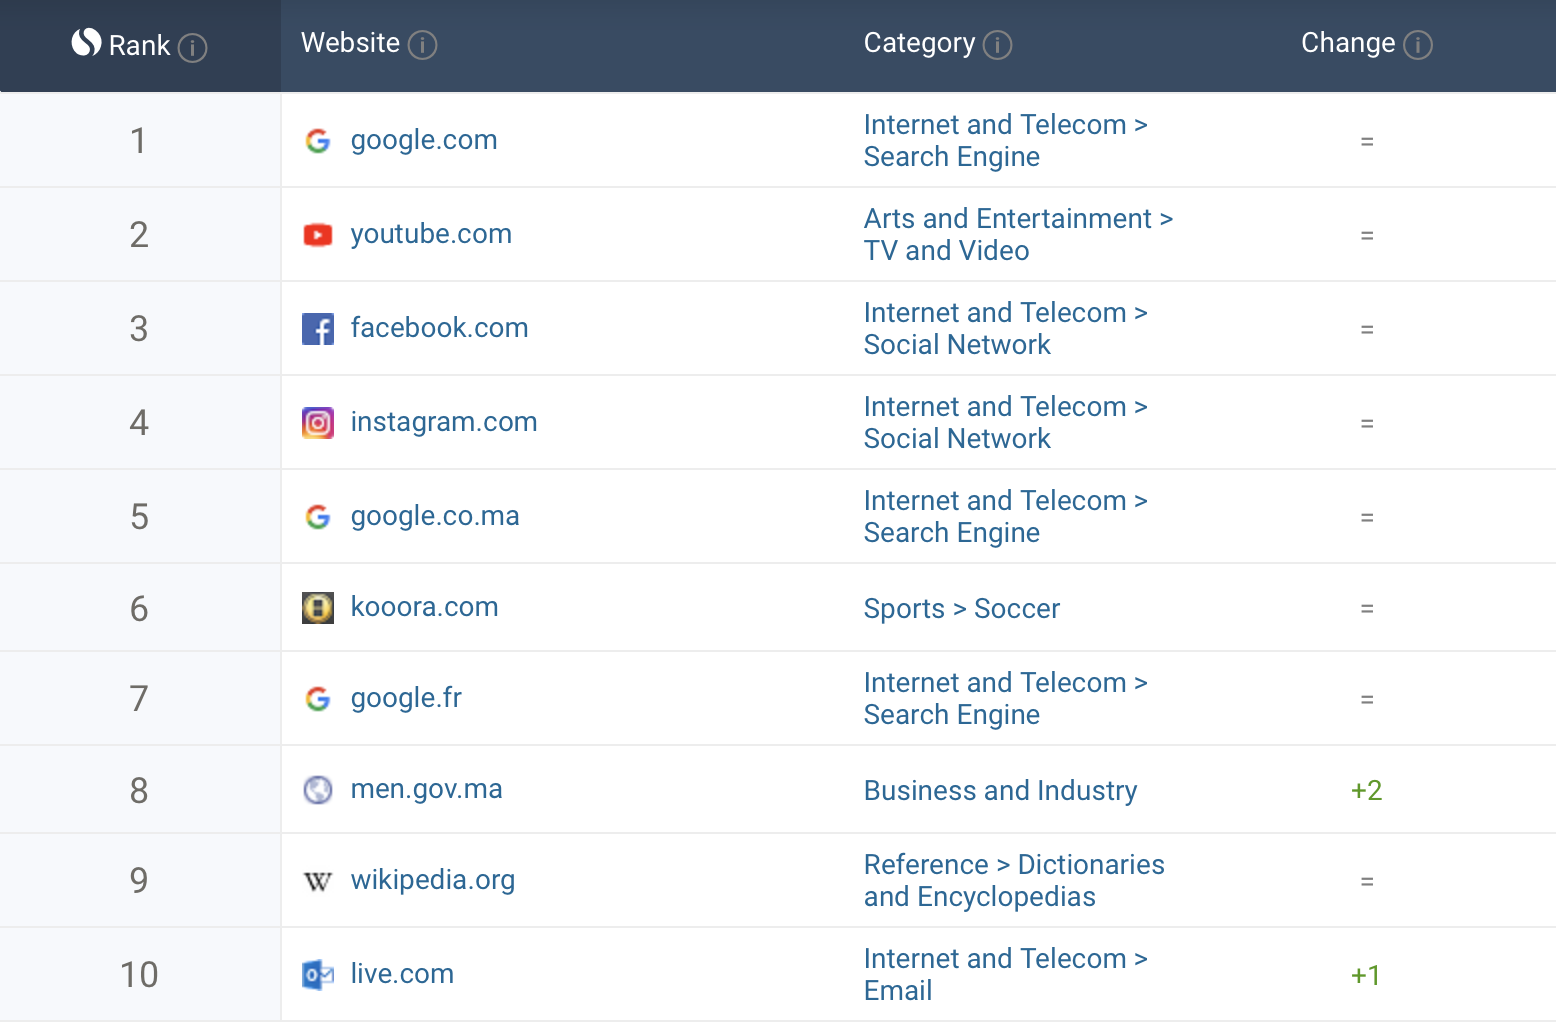
Task: Click the +2 change value for men.gov.ma
Action: click(x=1366, y=791)
